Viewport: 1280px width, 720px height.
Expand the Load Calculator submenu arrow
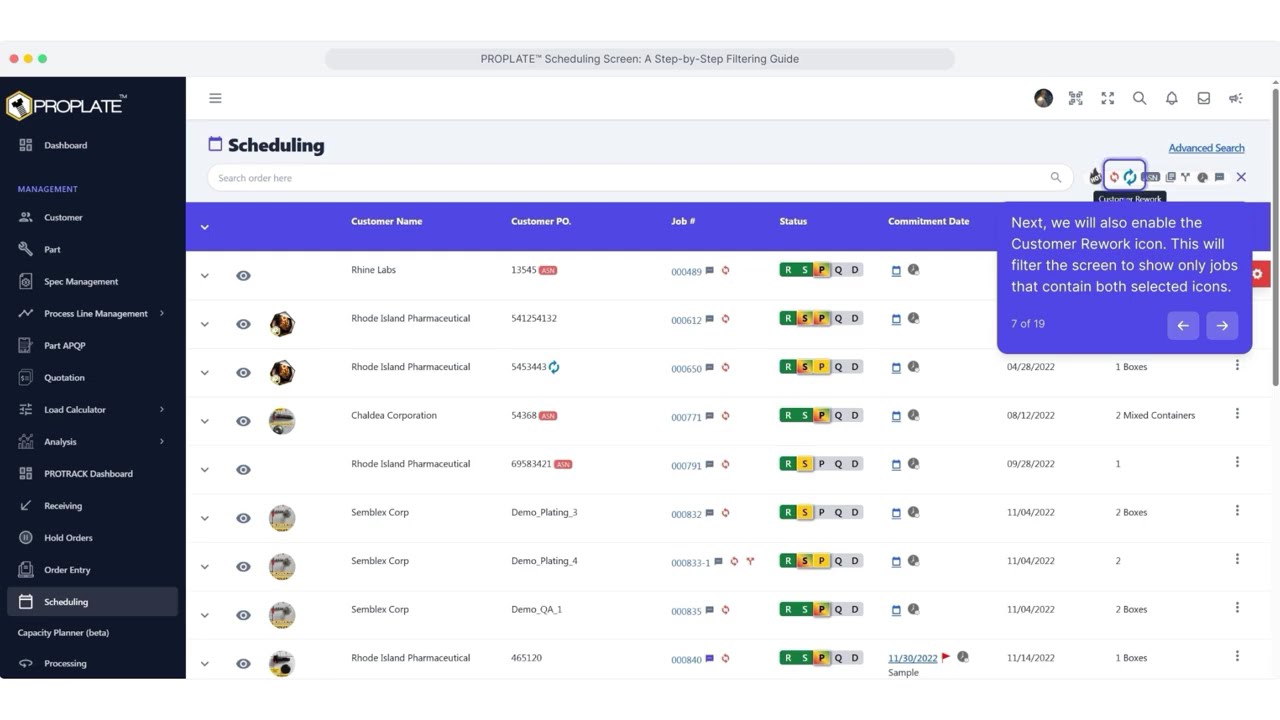click(162, 409)
